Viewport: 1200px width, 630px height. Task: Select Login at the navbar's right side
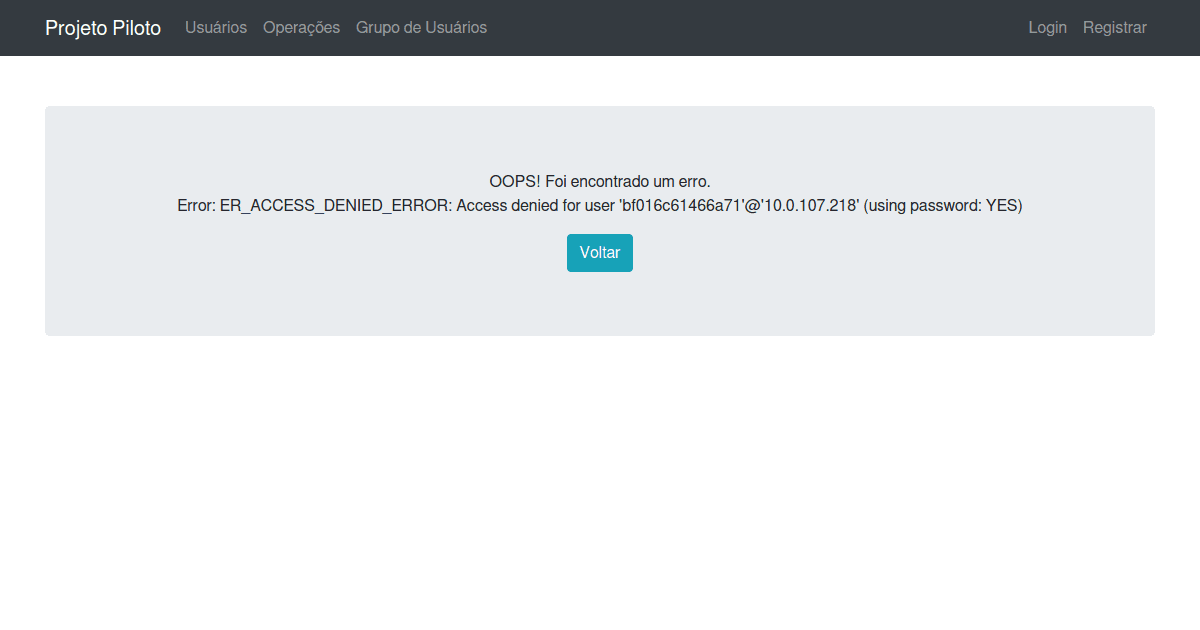pyautogui.click(x=1047, y=27)
